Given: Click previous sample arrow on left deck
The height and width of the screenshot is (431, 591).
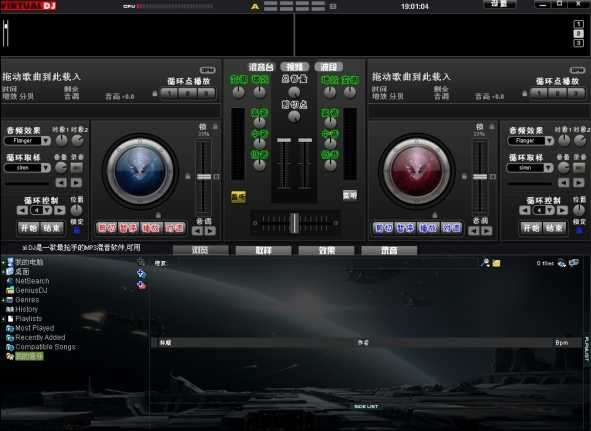Looking at the screenshot, I should [61, 183].
